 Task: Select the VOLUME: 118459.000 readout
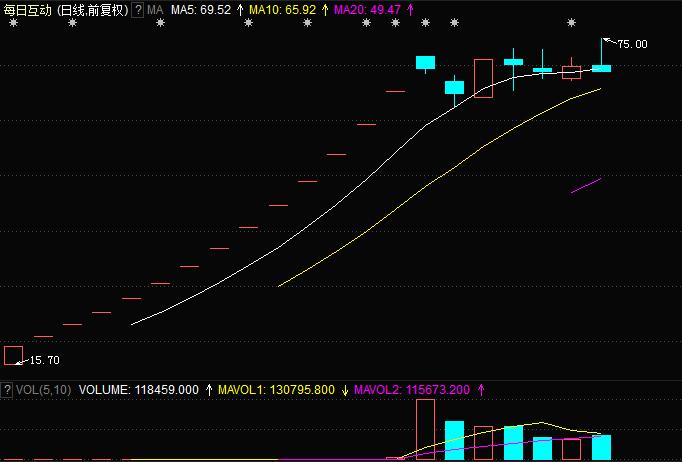point(138,390)
